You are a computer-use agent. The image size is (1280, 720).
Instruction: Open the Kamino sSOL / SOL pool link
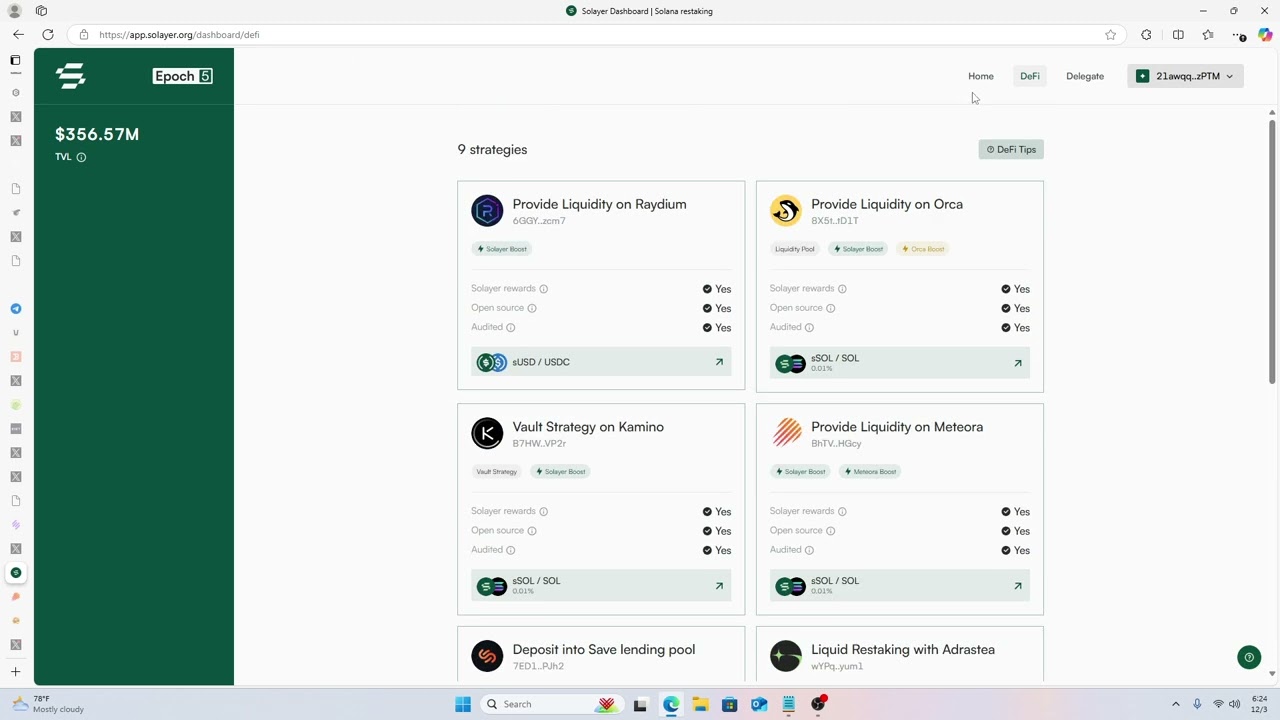[x=601, y=586]
